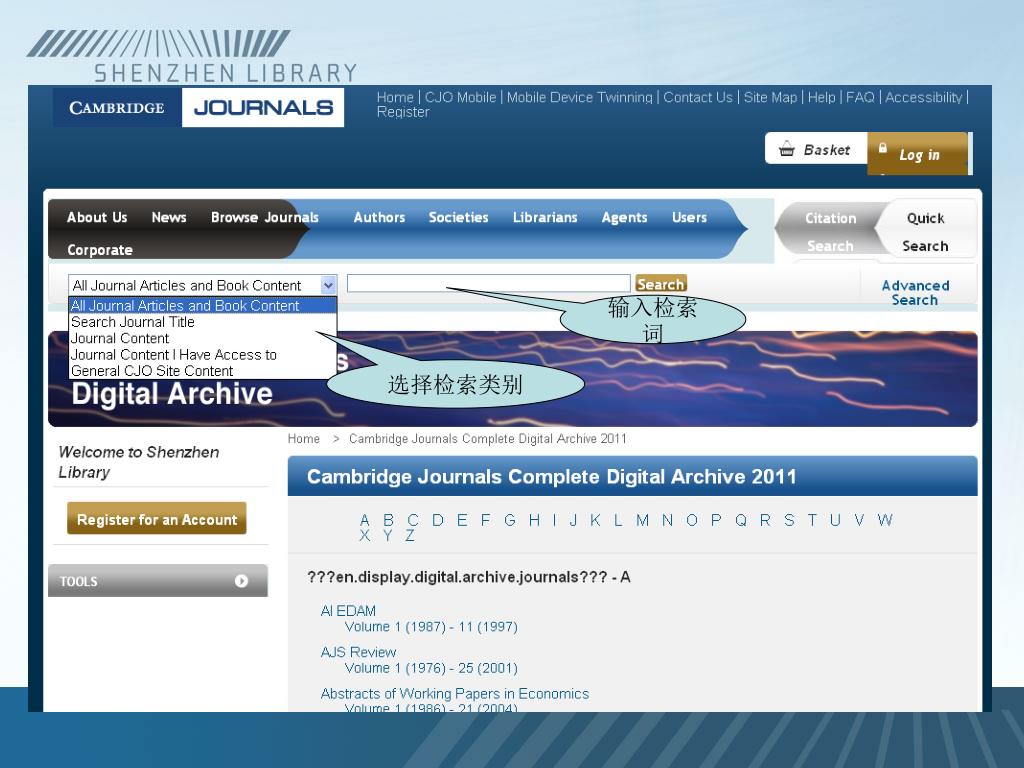Jump to journals starting with letter Z
This screenshot has width=1024, height=768.
coord(410,536)
